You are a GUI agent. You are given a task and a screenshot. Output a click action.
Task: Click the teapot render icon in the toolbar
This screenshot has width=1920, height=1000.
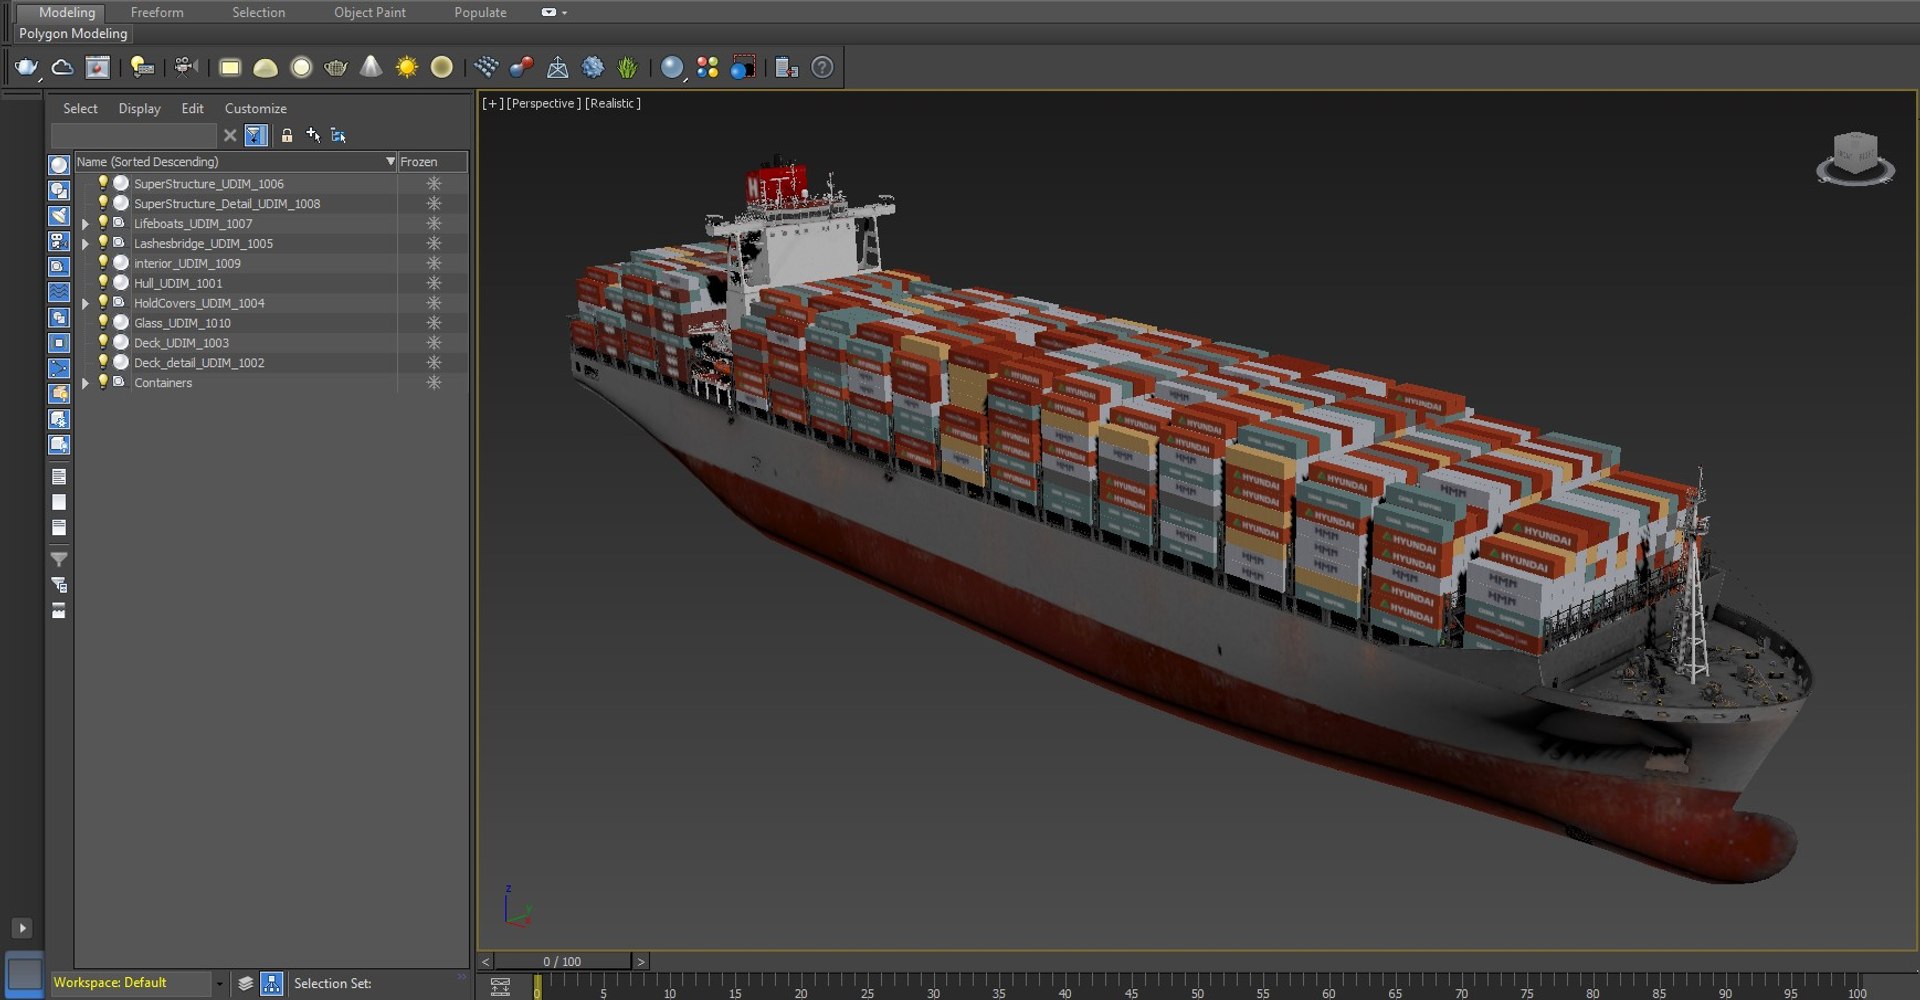[x=26, y=67]
